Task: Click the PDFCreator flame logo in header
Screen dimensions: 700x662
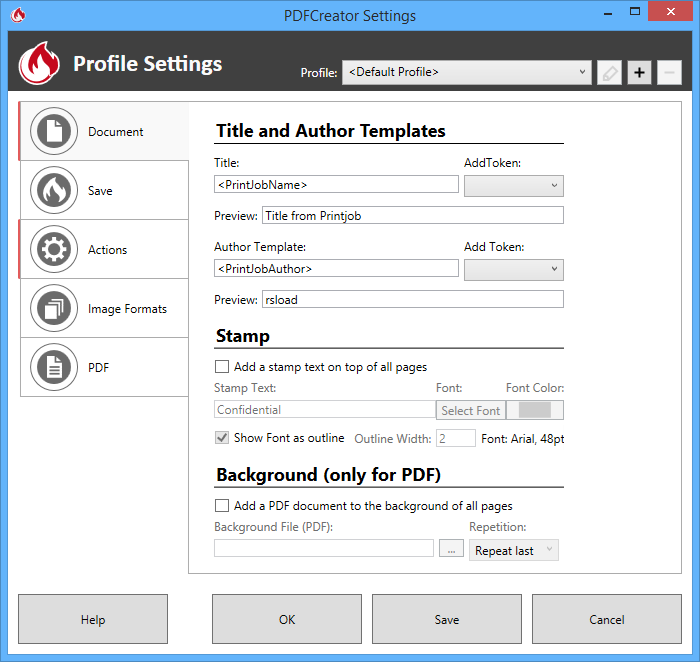Action: click(x=39, y=63)
